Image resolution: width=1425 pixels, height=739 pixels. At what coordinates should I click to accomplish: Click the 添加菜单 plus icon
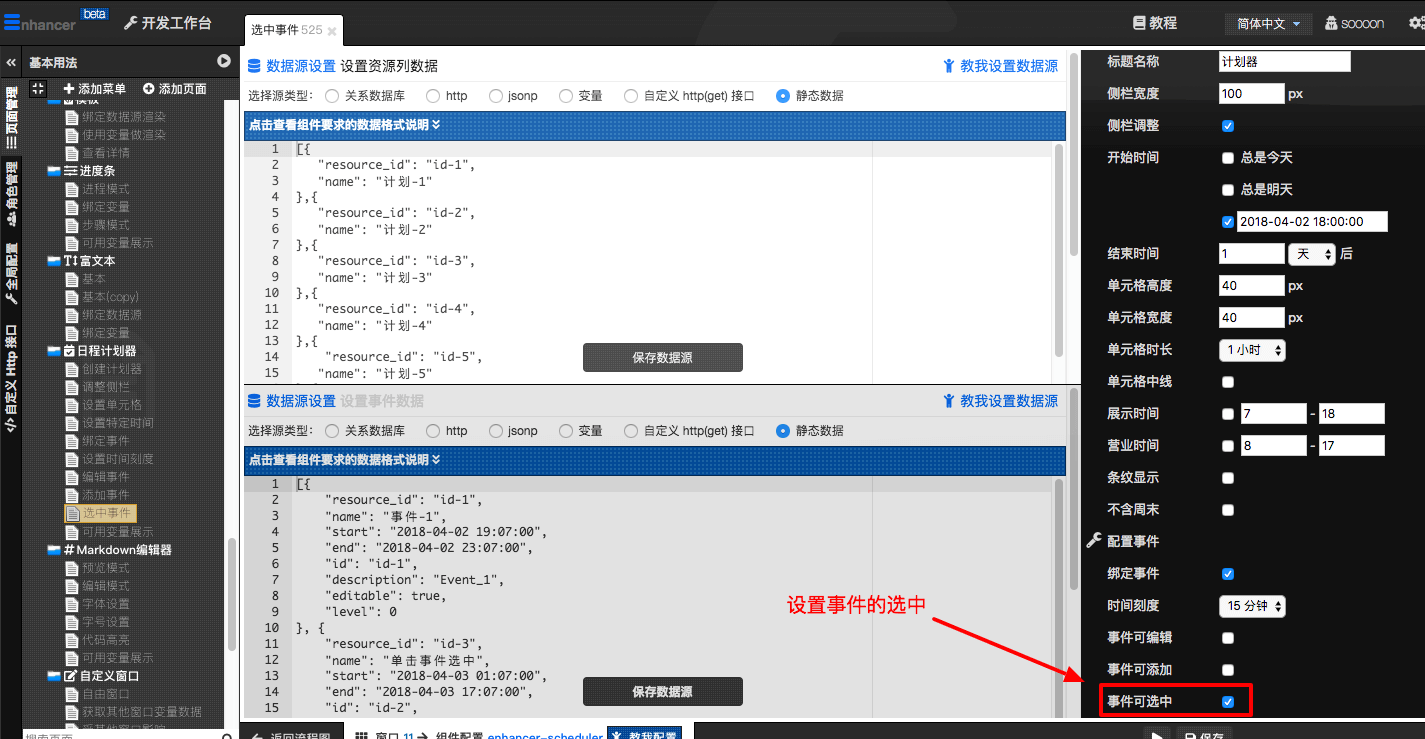pos(69,89)
